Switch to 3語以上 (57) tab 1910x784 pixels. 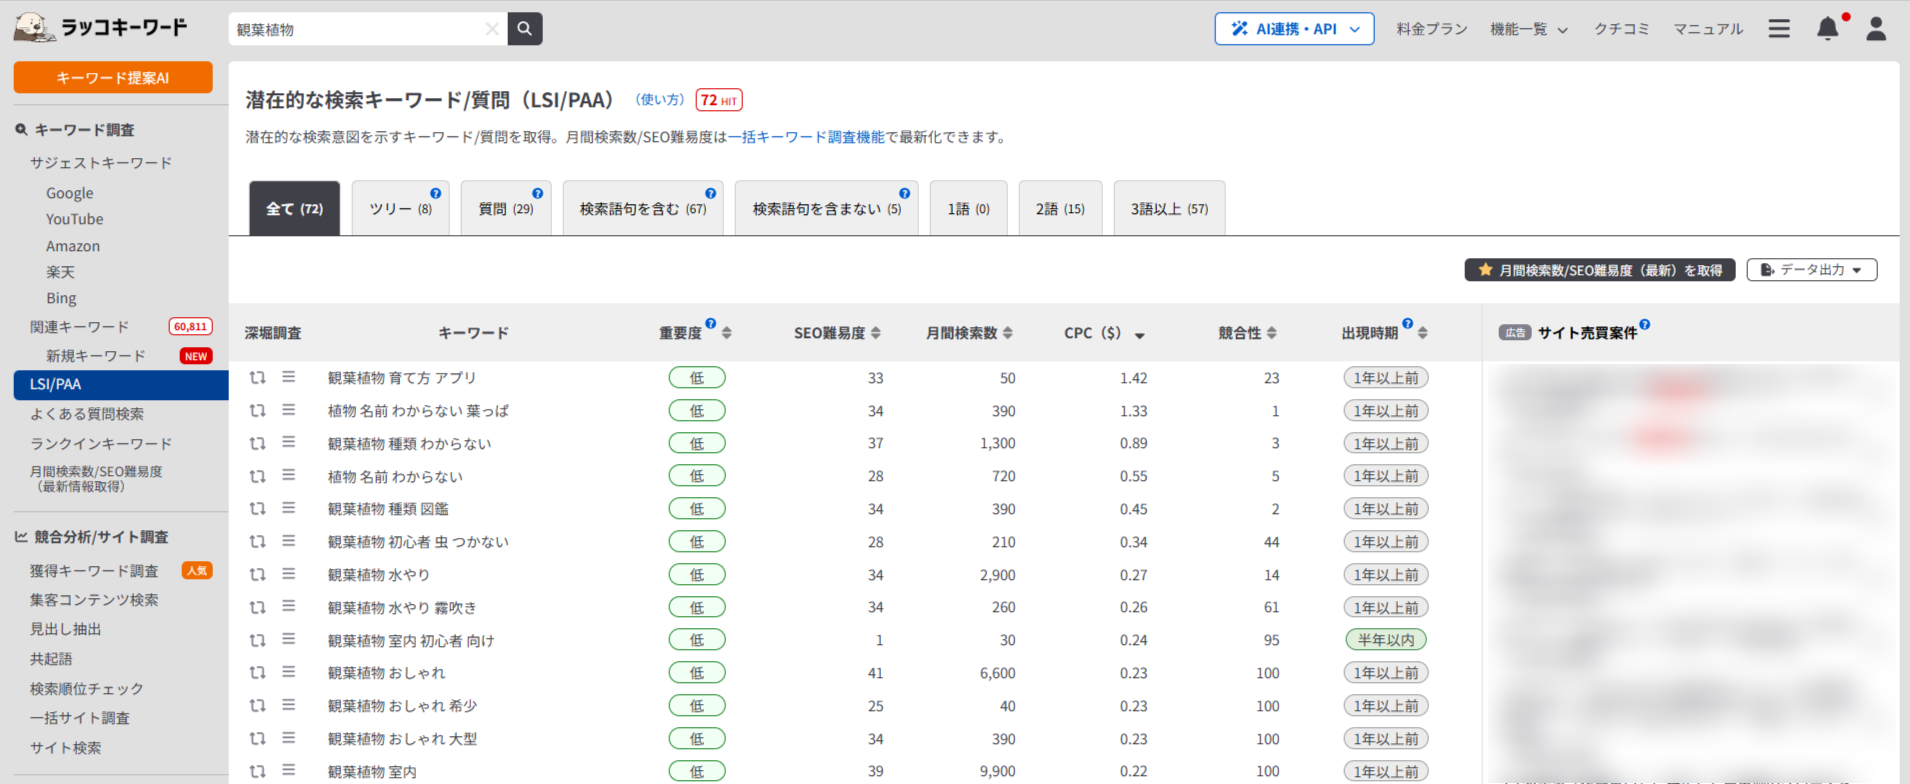(1169, 208)
